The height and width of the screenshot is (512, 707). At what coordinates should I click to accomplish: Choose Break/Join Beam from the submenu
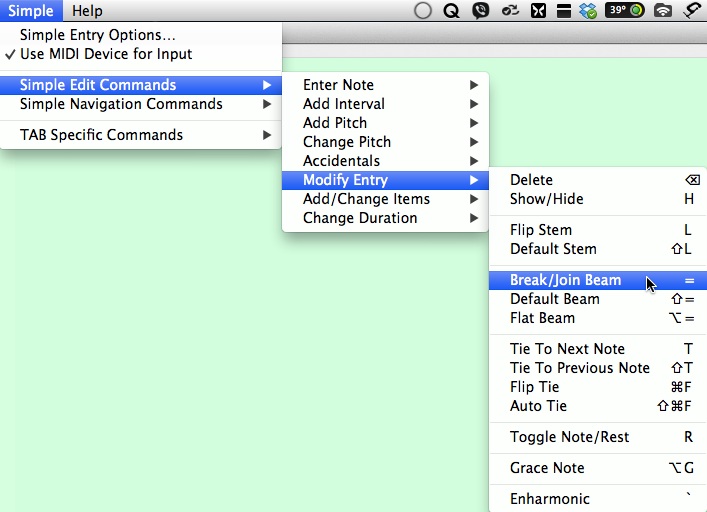[x=565, y=280]
